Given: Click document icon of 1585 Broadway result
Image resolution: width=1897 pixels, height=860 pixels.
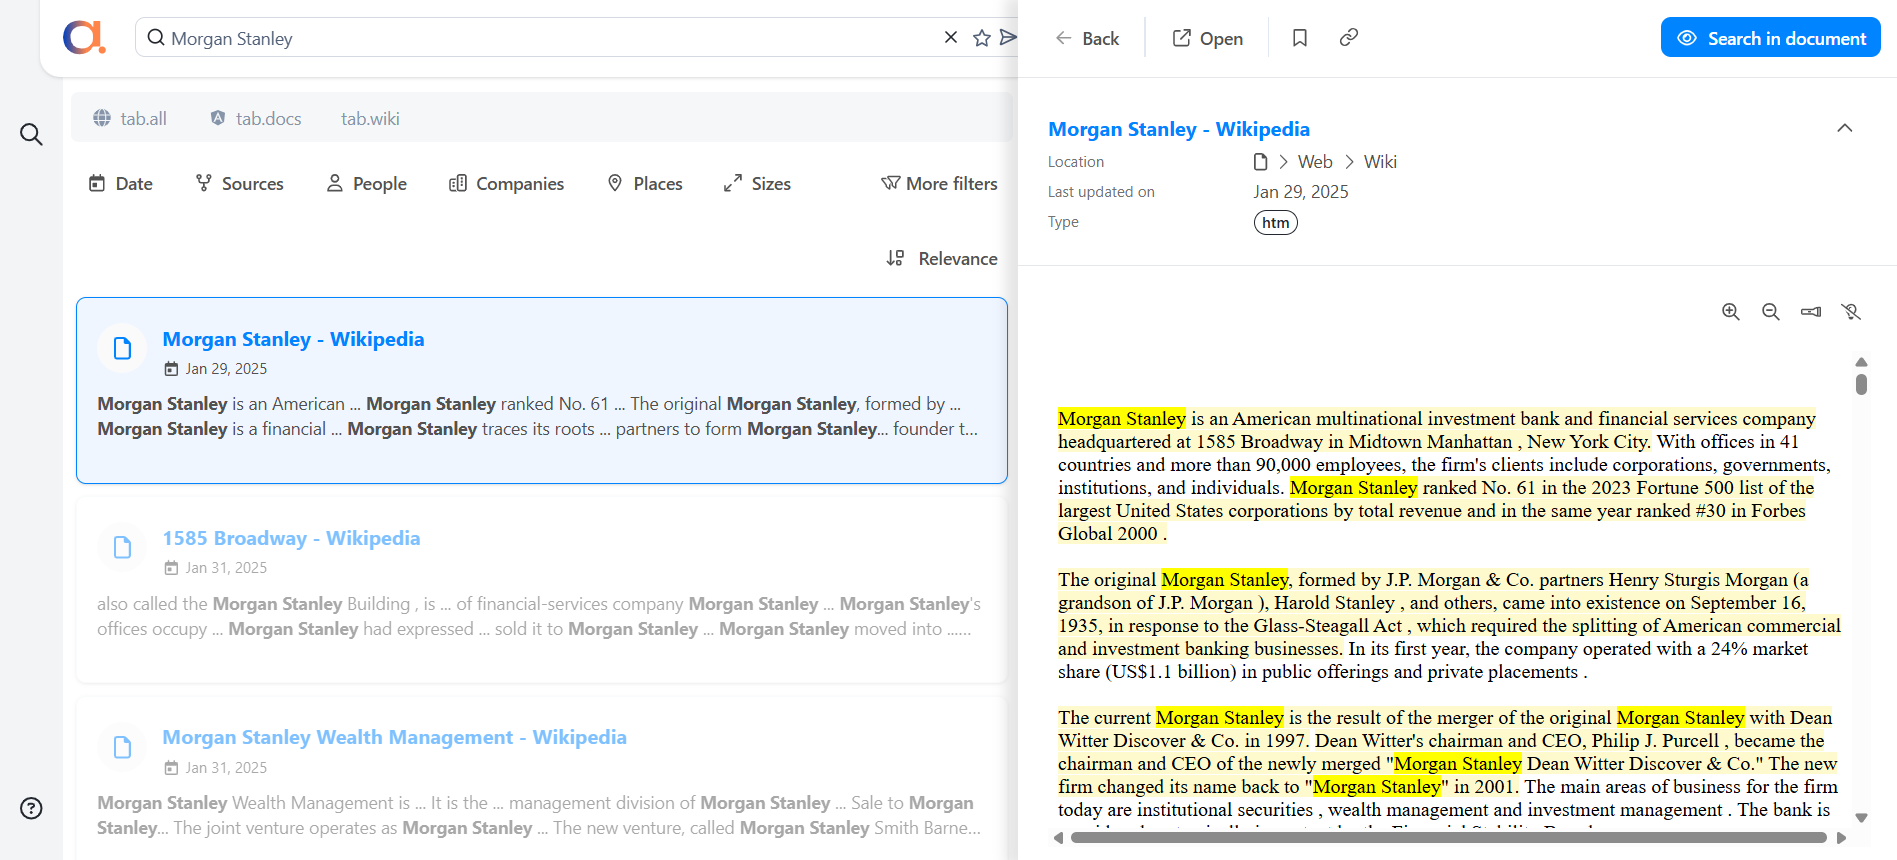Looking at the screenshot, I should pyautogui.click(x=122, y=547).
